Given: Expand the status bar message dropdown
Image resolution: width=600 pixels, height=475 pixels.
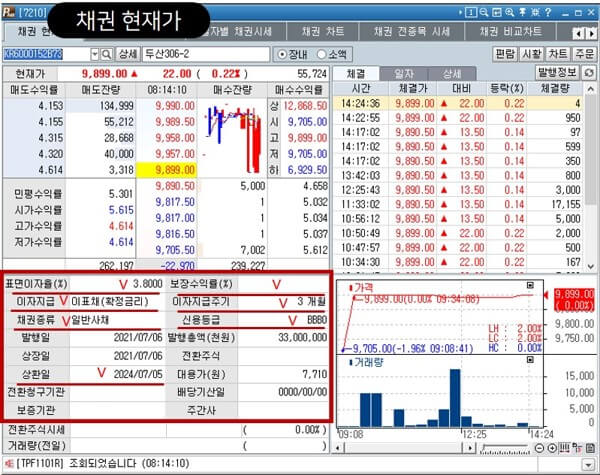Looking at the screenshot, I should (x=588, y=465).
